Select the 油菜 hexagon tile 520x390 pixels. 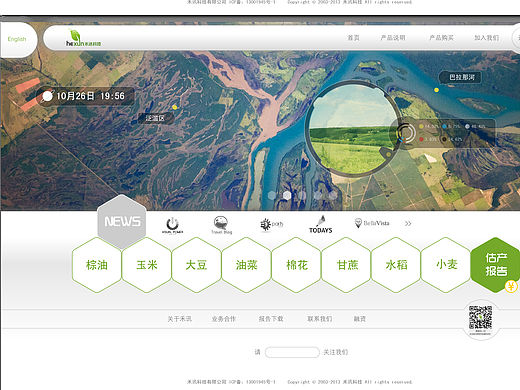[246, 265]
